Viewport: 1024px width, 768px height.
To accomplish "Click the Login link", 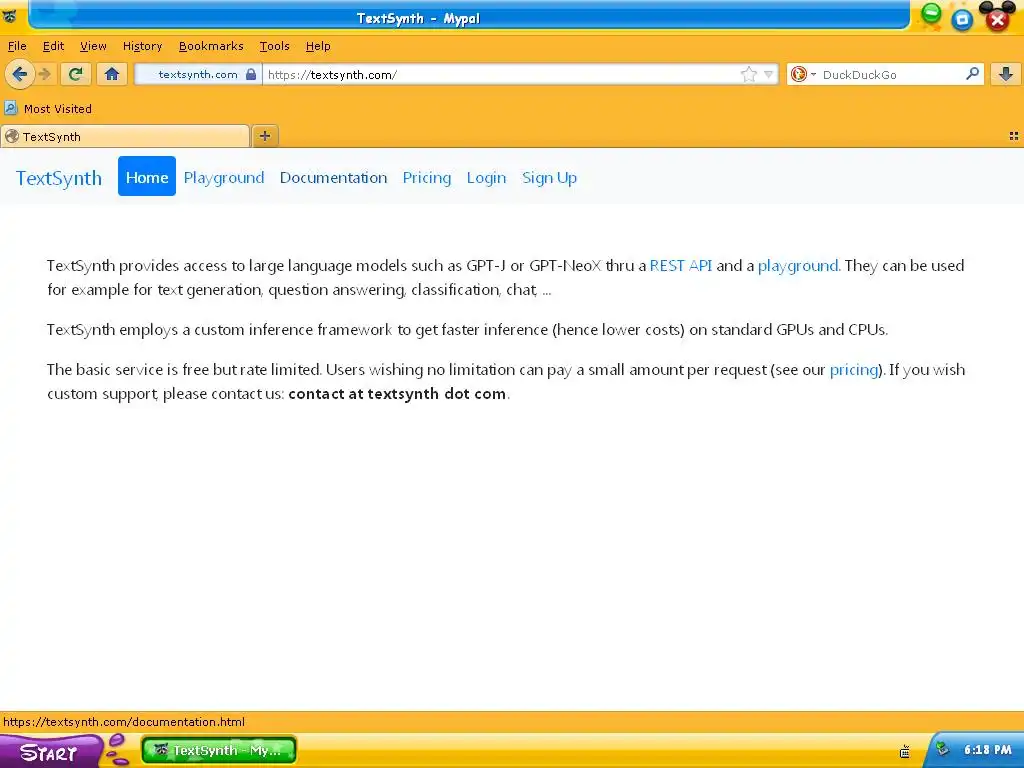I will click(486, 178).
